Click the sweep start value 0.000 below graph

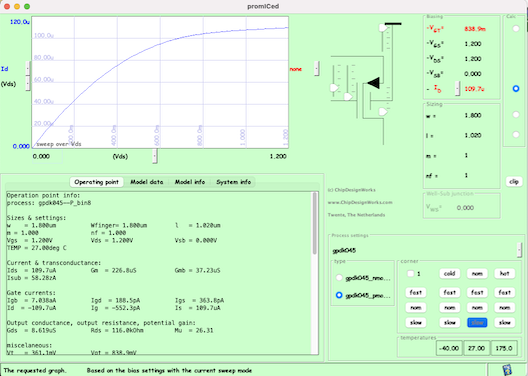(41, 156)
